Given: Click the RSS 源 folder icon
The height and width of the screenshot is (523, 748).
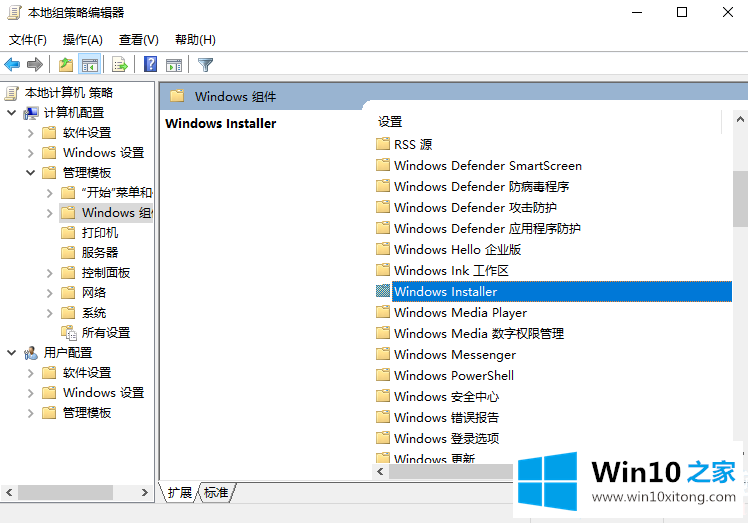Looking at the screenshot, I should (x=383, y=144).
